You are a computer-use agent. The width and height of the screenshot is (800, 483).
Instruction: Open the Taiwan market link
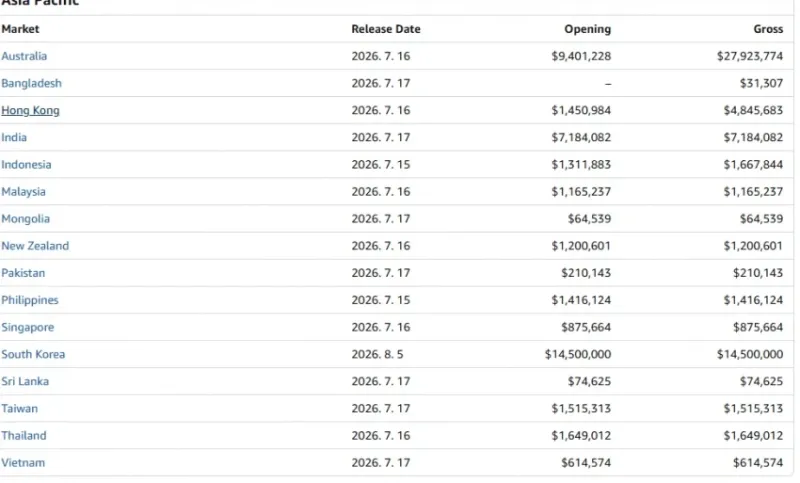coord(19,408)
